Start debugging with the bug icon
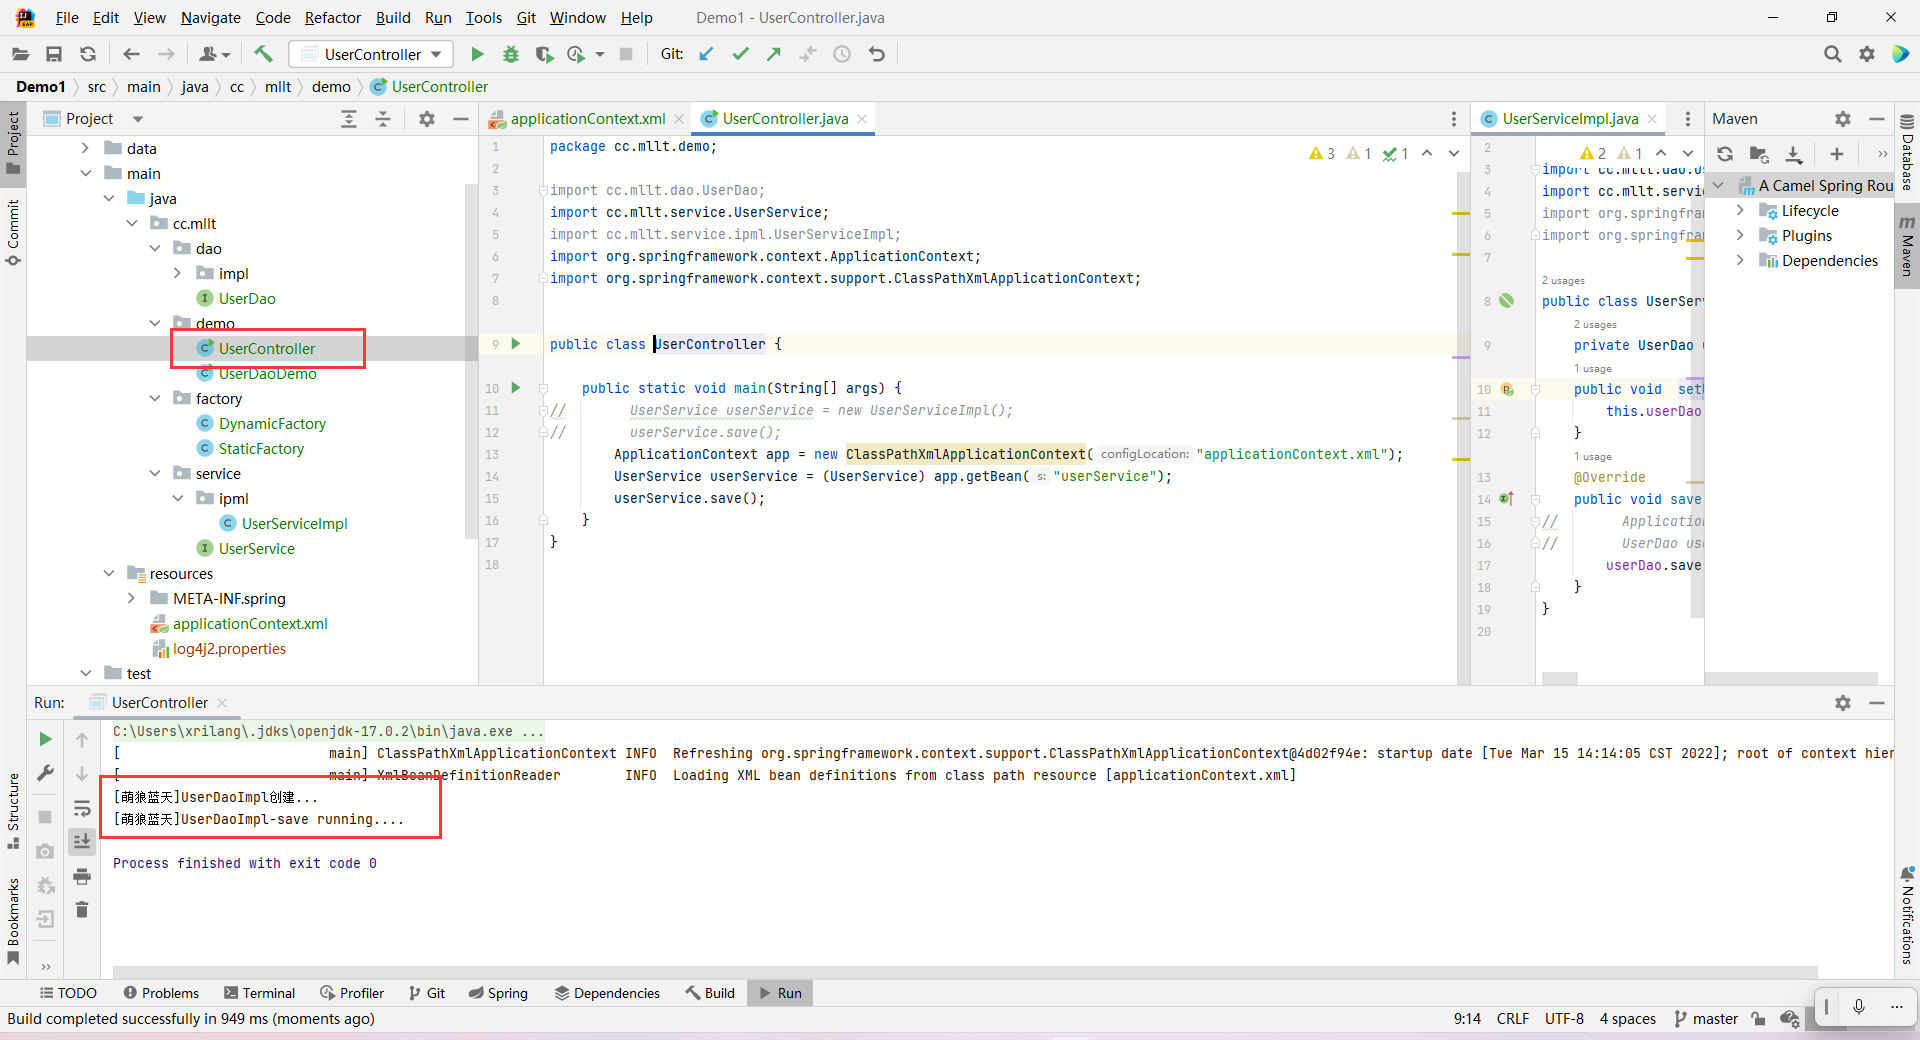Screen dimensions: 1920x1040 [x=511, y=54]
